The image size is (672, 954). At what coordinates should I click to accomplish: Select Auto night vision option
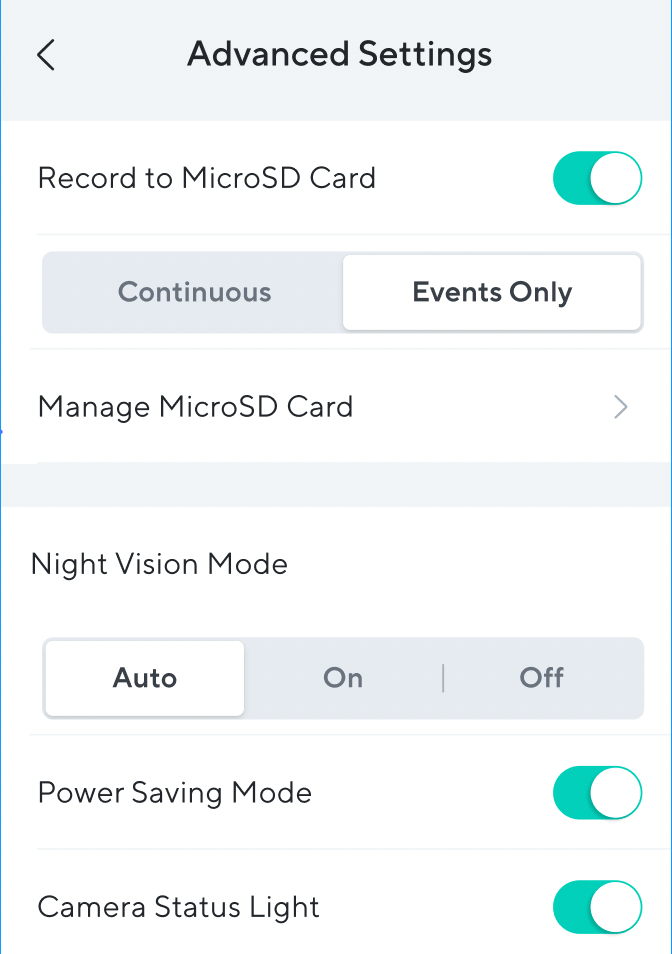pyautogui.click(x=144, y=678)
